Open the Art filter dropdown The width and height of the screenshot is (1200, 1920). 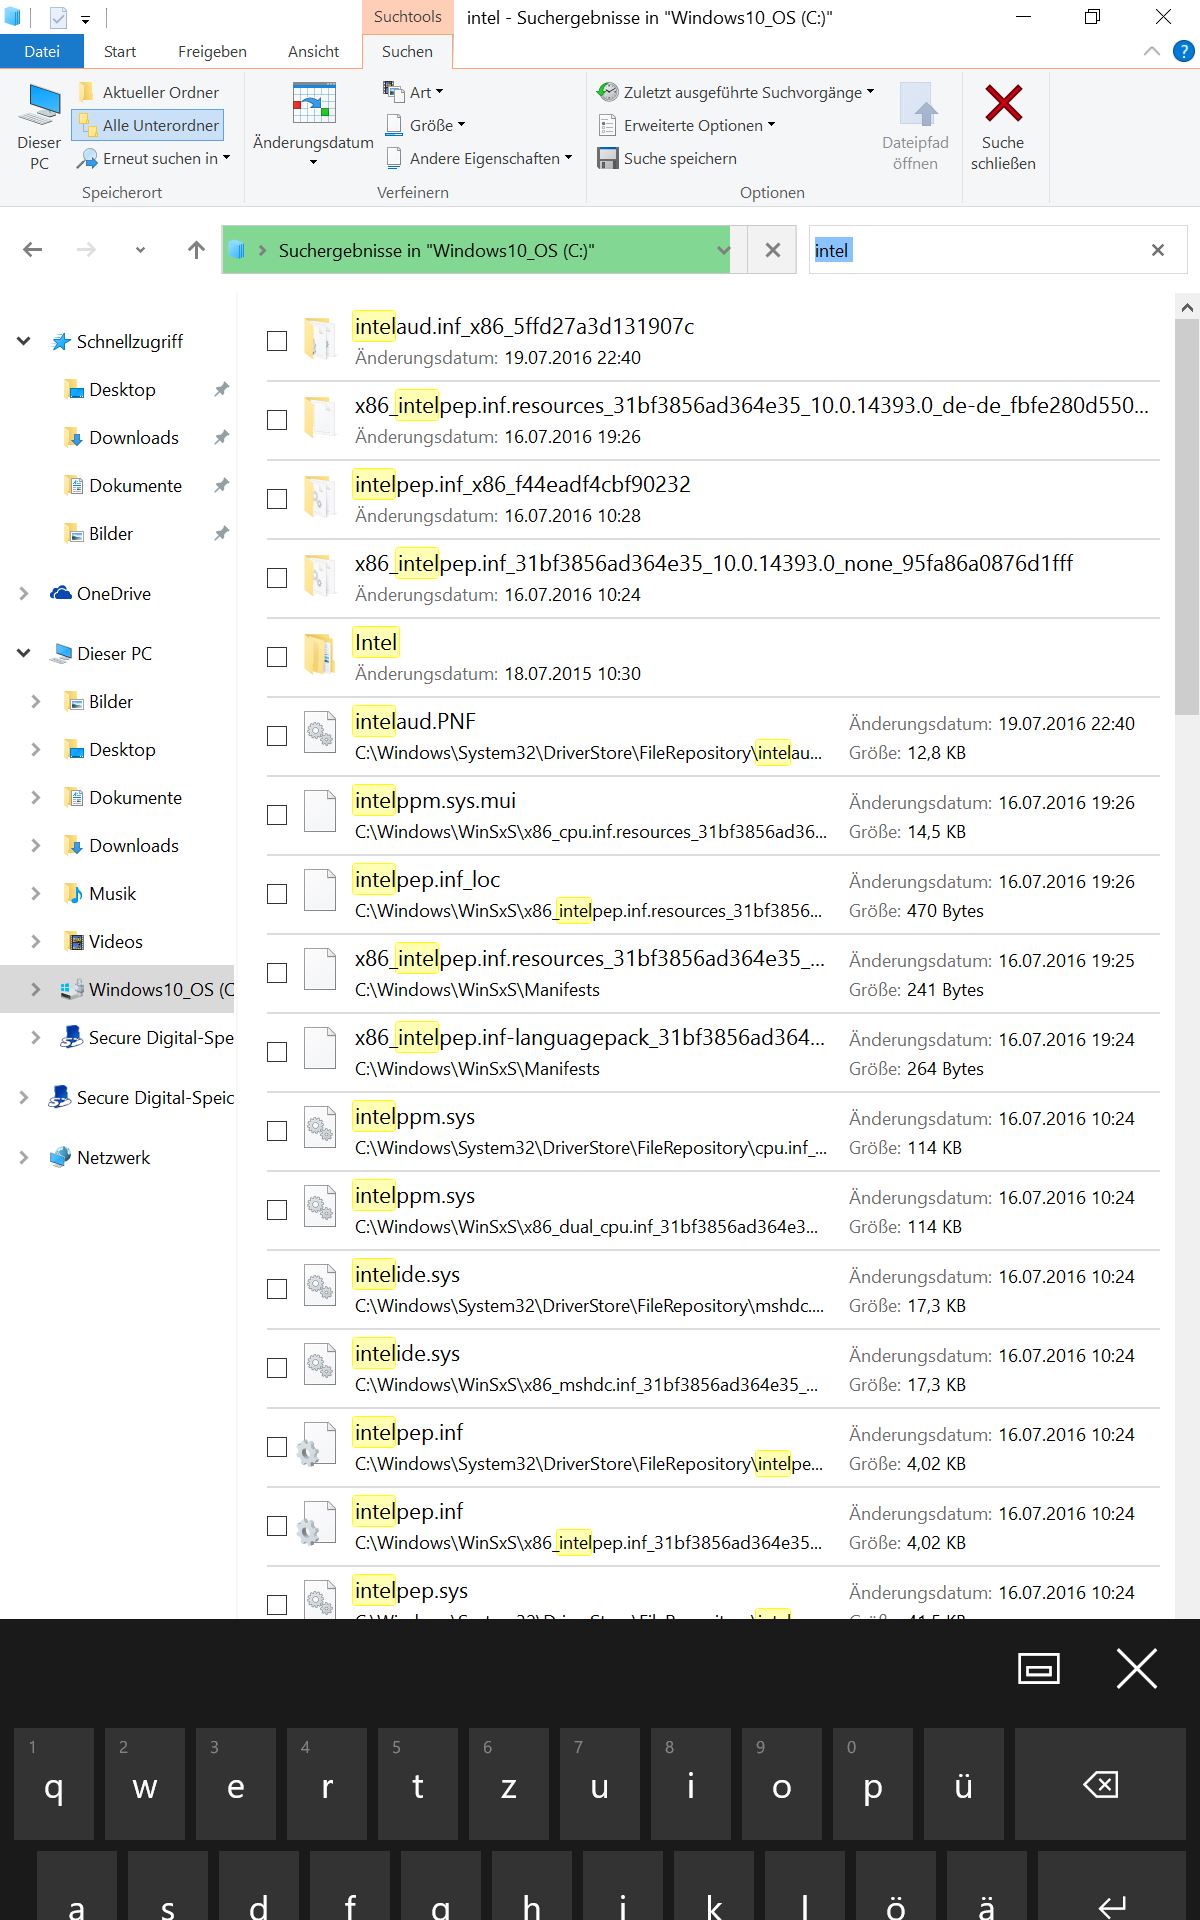(x=413, y=92)
